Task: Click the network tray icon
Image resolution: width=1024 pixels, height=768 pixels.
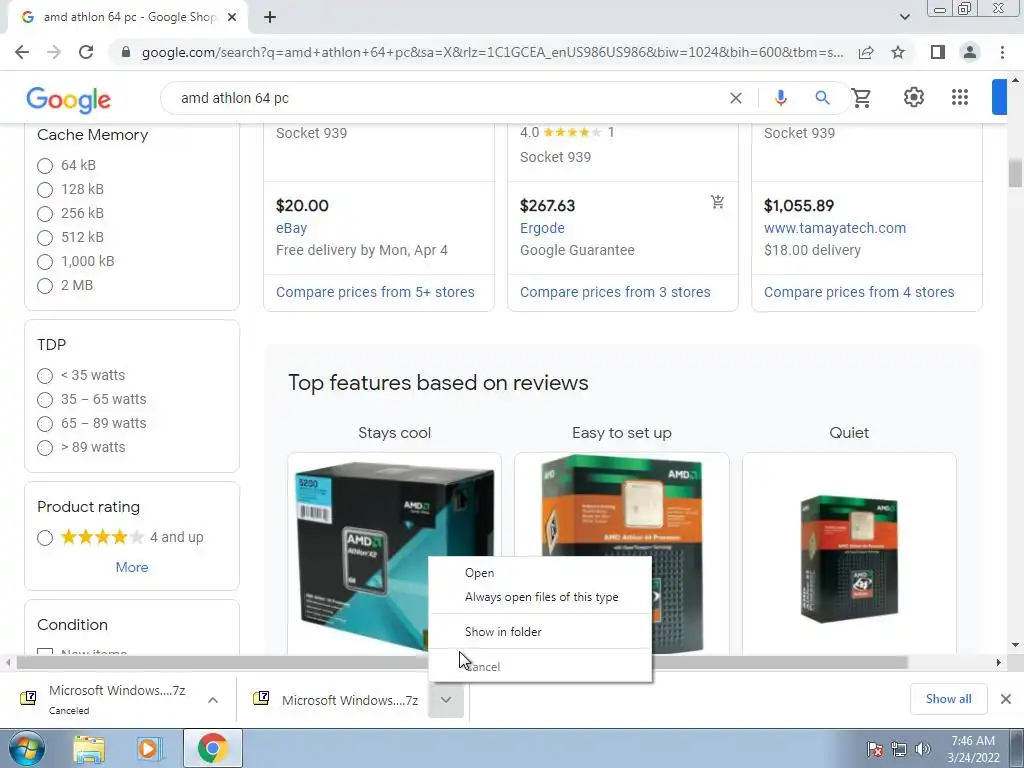Action: 899,749
